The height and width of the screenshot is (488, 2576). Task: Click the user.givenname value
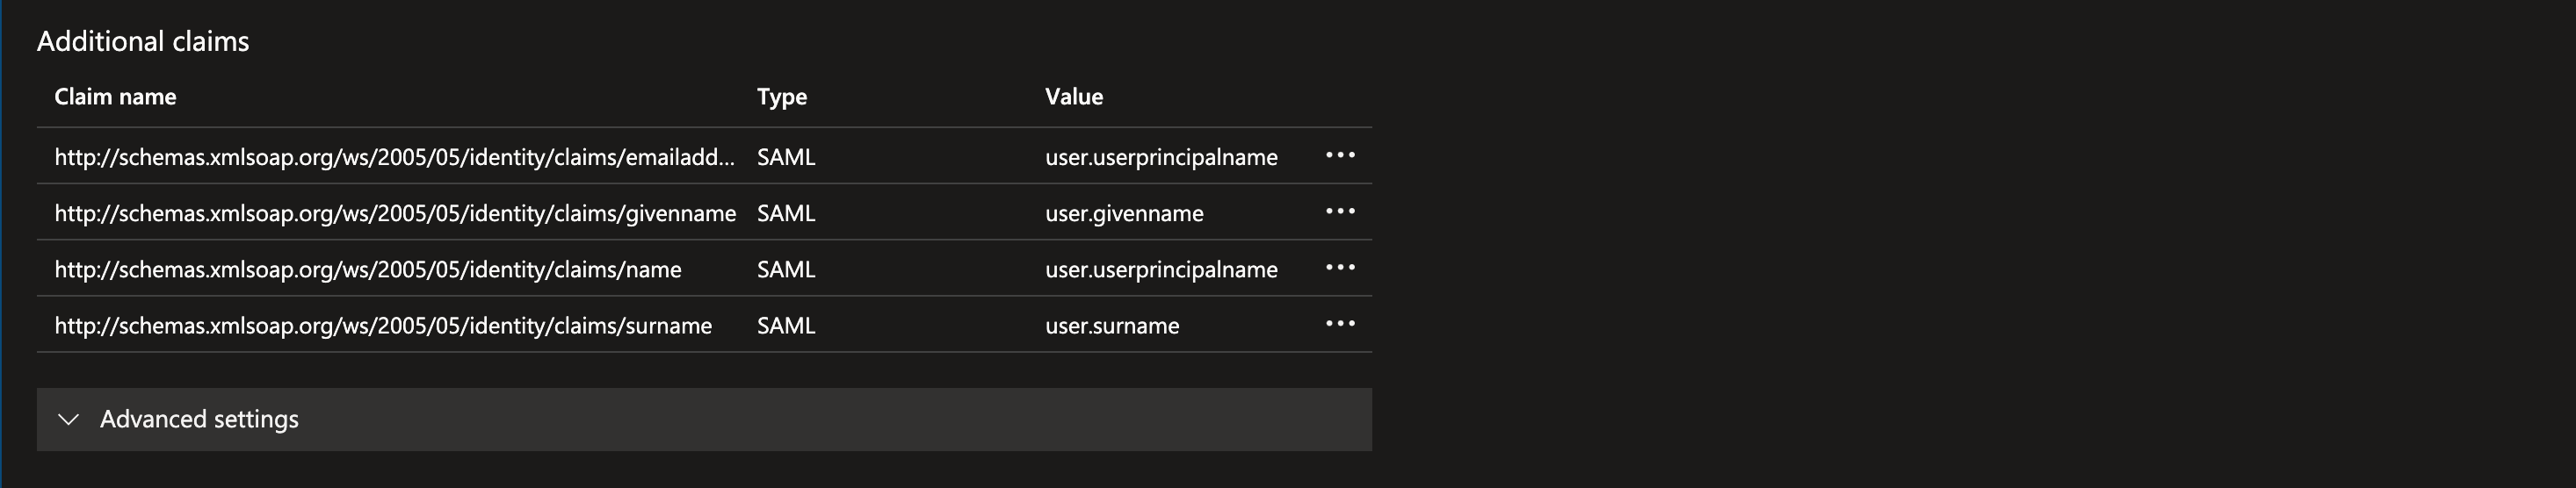[x=1124, y=213]
